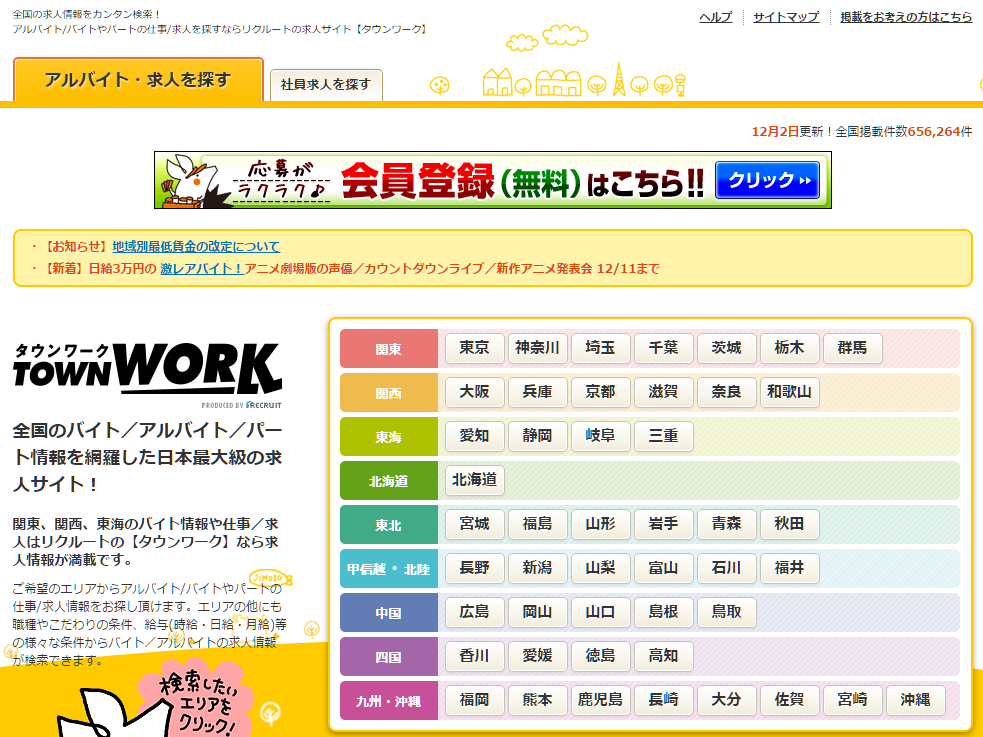This screenshot has width=983, height=737.
Task: Select 徳島 prefecture
Action: pos(601,656)
